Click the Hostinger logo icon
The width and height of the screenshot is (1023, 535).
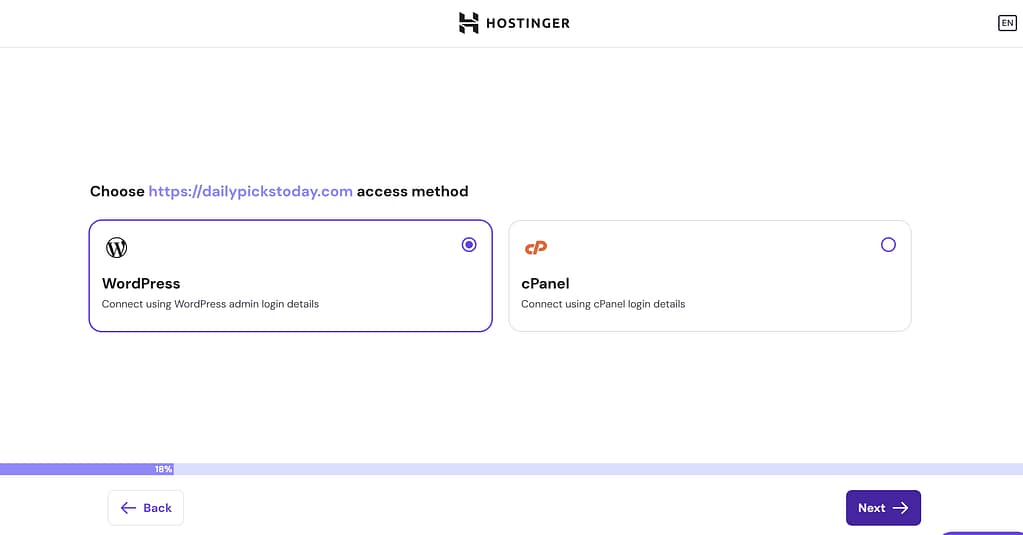tap(468, 23)
